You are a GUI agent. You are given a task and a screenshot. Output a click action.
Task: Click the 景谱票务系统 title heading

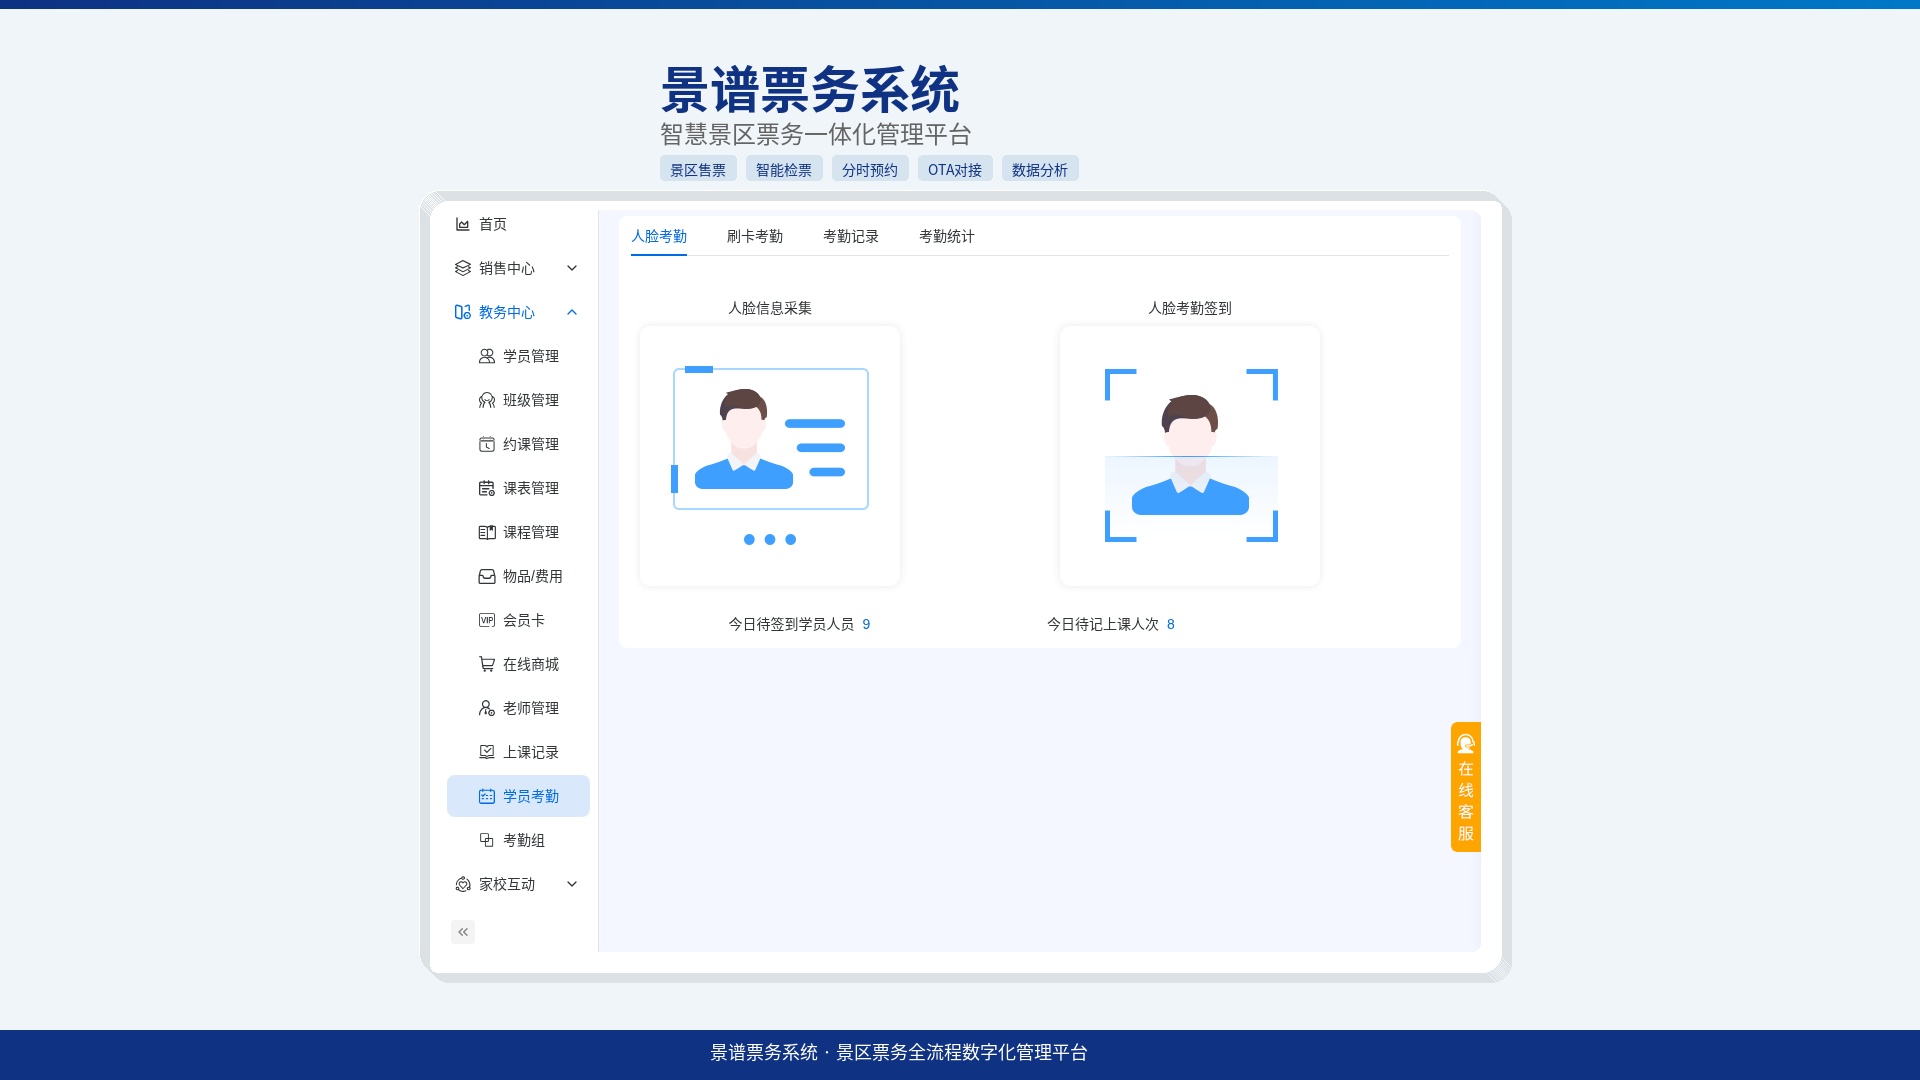[810, 90]
